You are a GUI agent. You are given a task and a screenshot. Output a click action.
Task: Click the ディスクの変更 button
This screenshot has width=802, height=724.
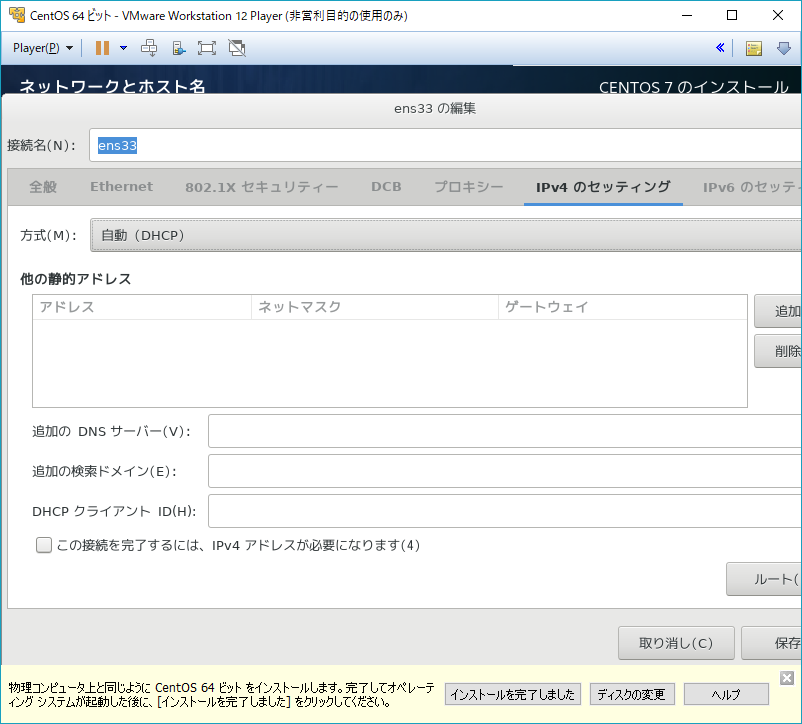632,694
